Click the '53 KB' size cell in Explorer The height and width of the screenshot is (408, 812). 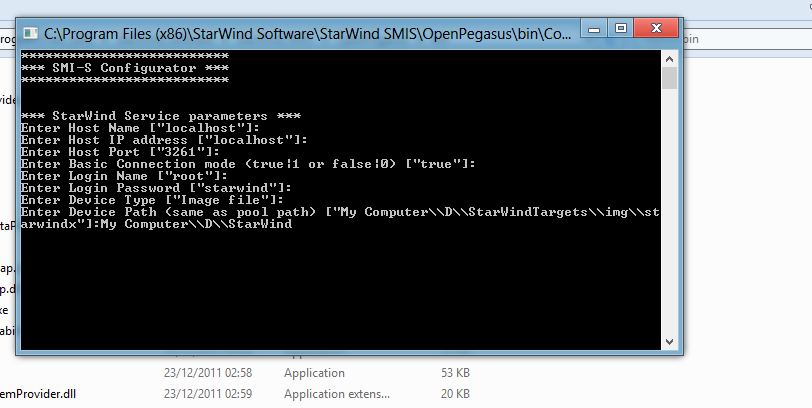click(x=455, y=373)
